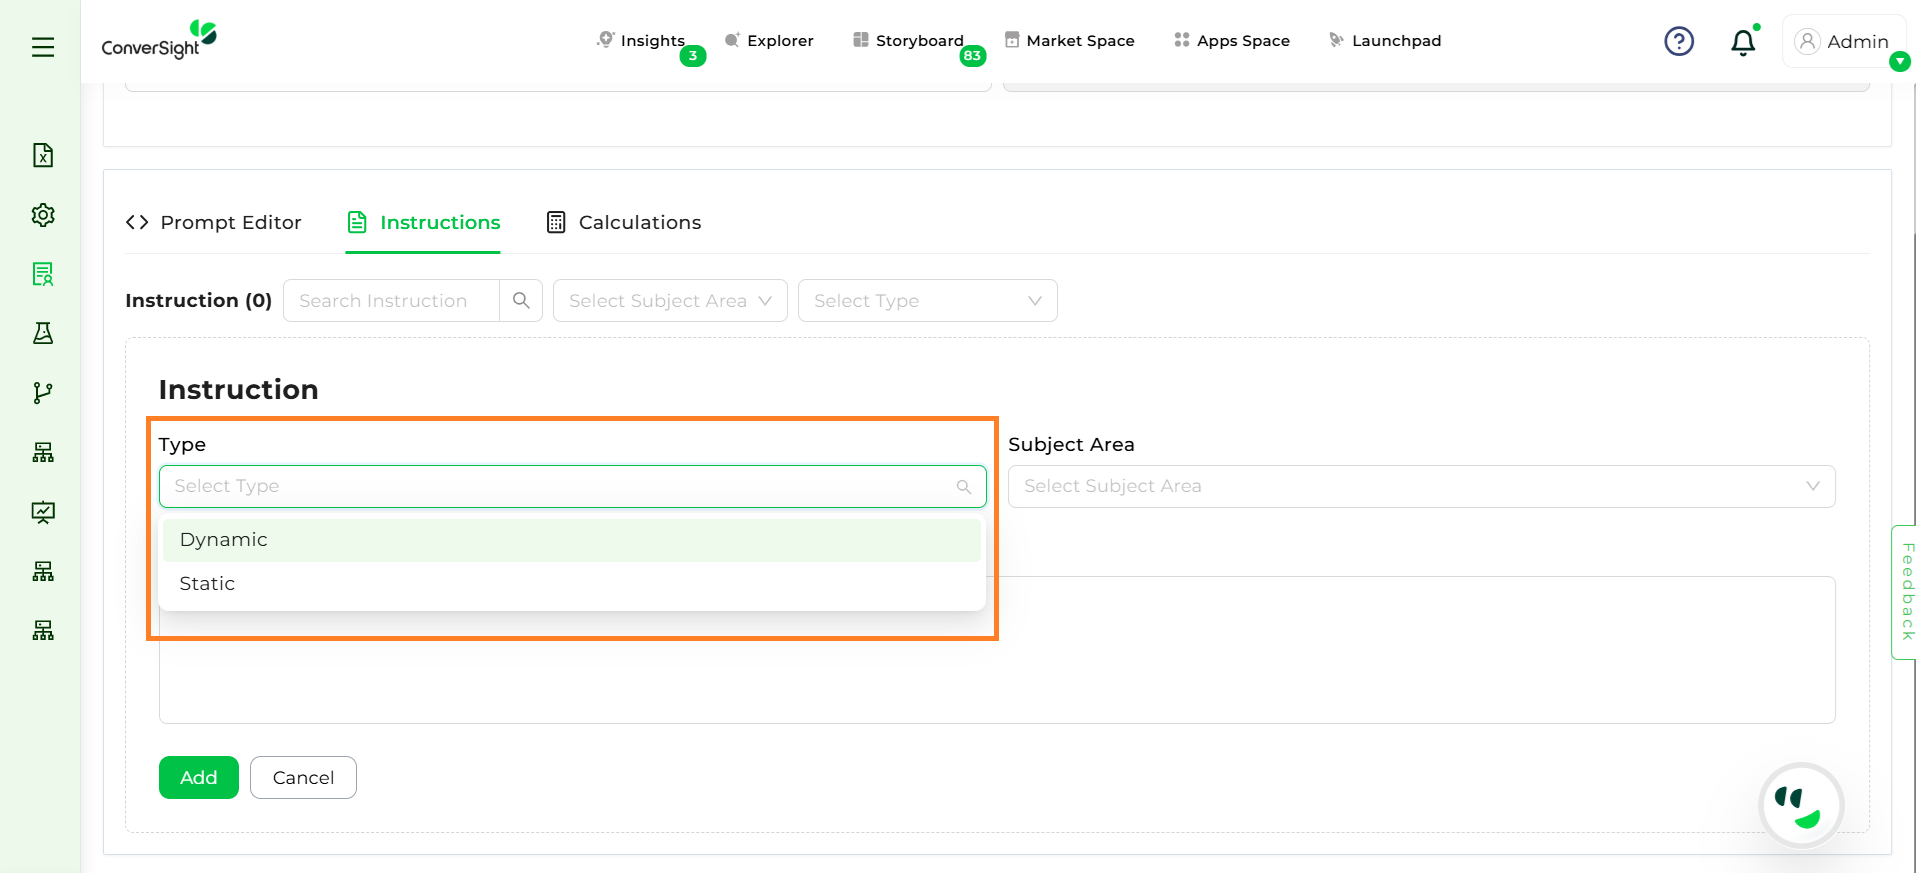Open the hamburger menu
The width and height of the screenshot is (1918, 873).
tap(43, 47)
